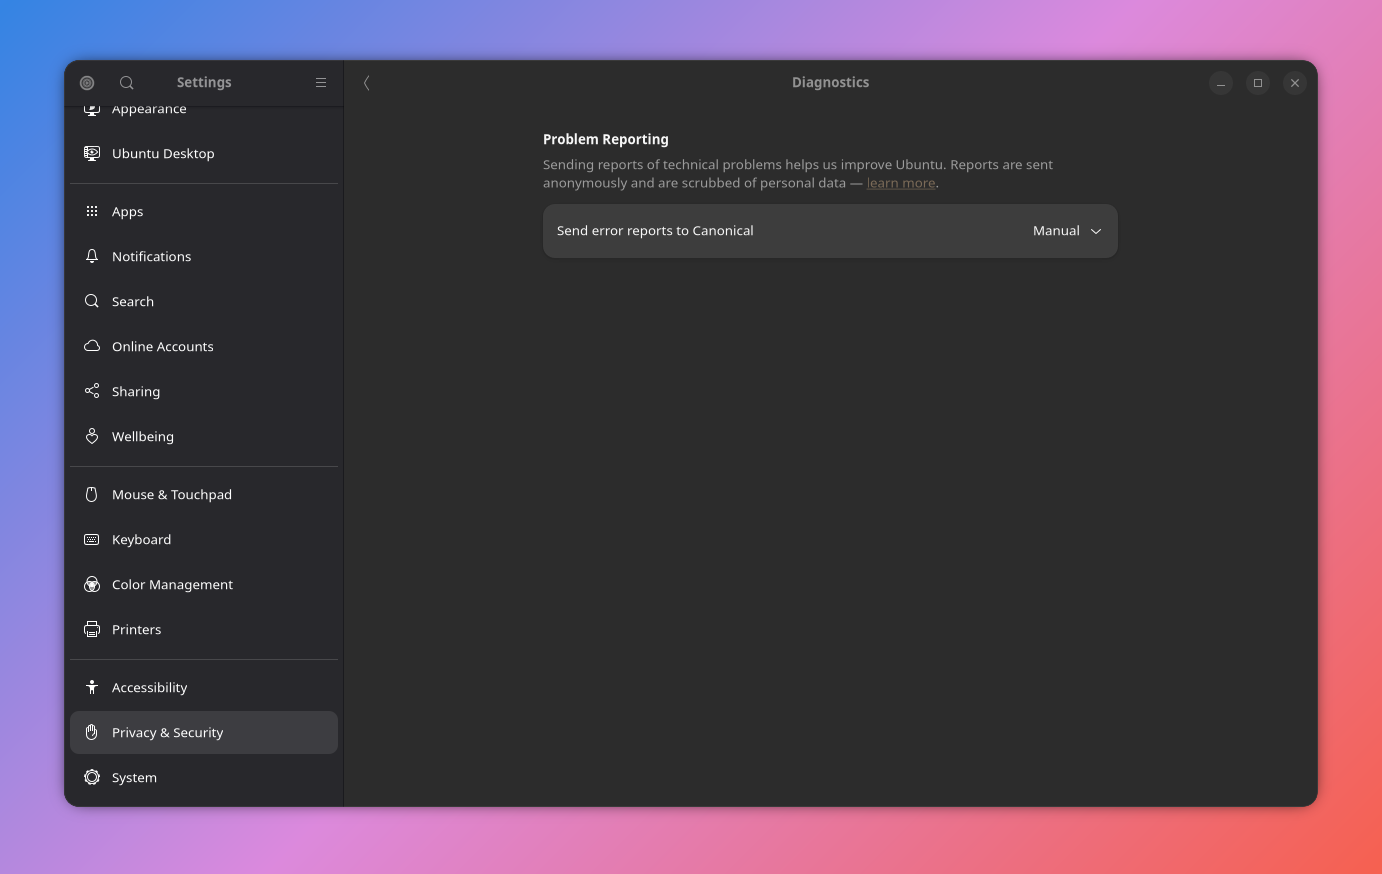This screenshot has height=874, width=1382.
Task: Click the Search settings row
Action: point(133,301)
